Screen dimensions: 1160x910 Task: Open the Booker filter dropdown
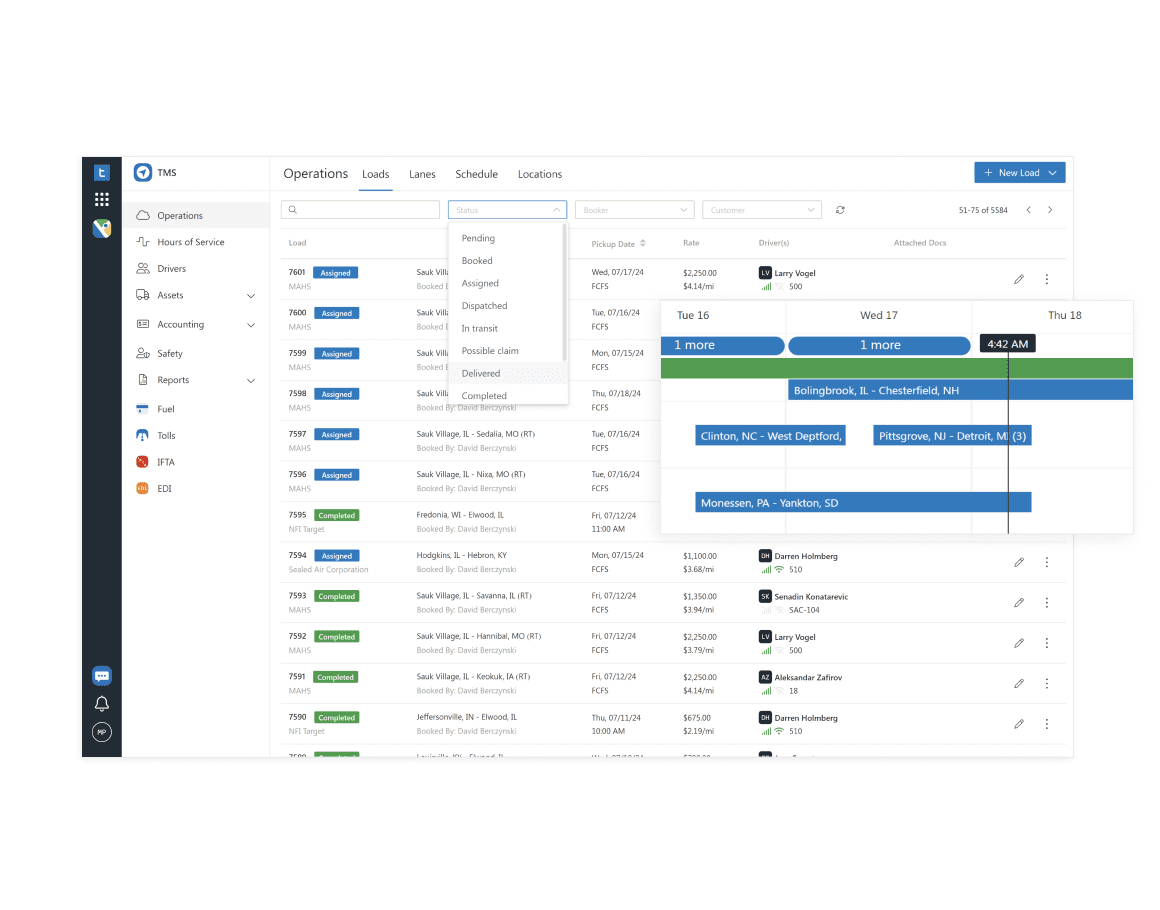tap(634, 209)
